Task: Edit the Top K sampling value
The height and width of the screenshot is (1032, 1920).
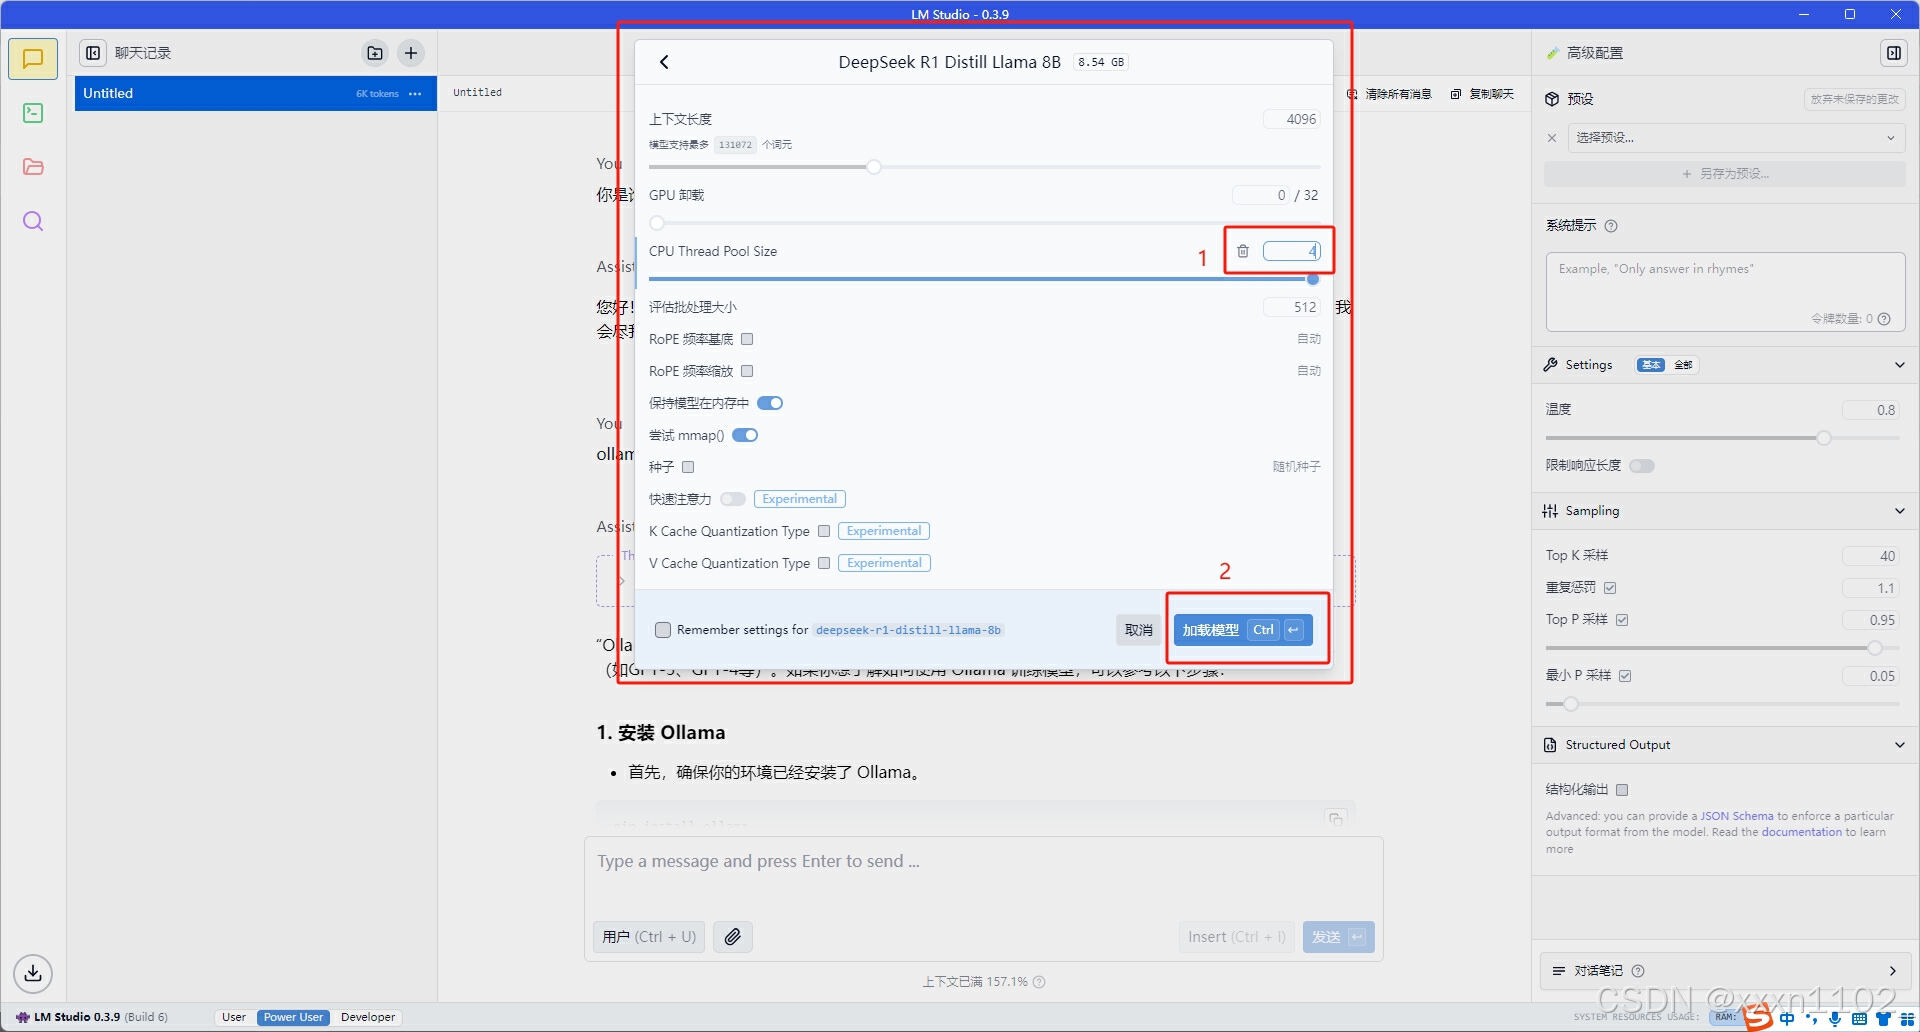Action: (1870, 556)
